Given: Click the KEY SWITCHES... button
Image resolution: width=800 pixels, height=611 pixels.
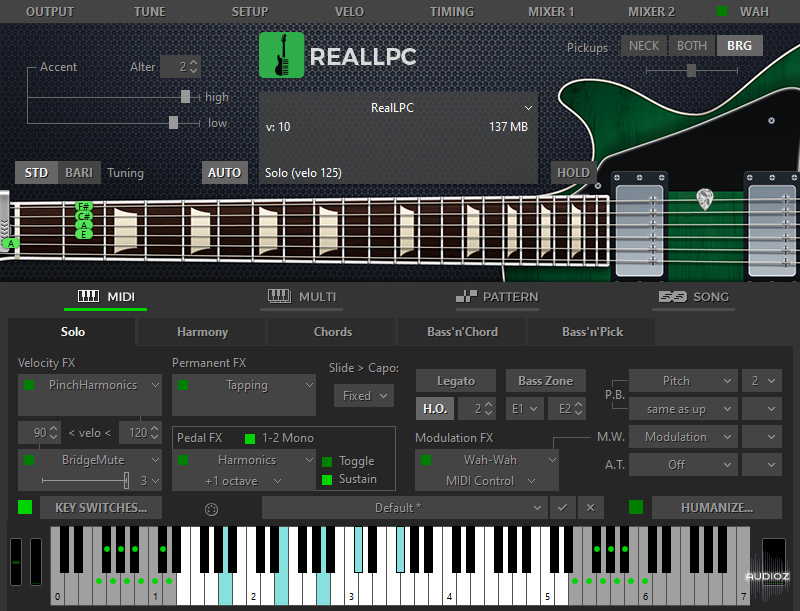Looking at the screenshot, I should point(101,507).
